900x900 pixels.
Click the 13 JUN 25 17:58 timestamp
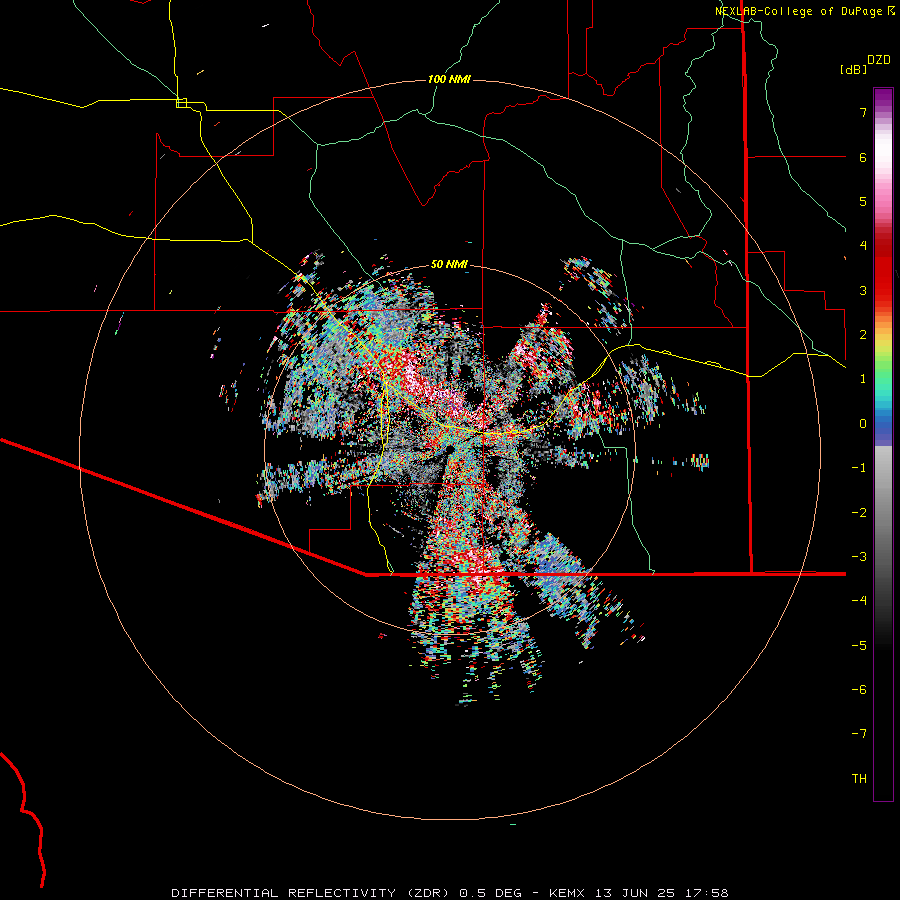tap(661, 893)
